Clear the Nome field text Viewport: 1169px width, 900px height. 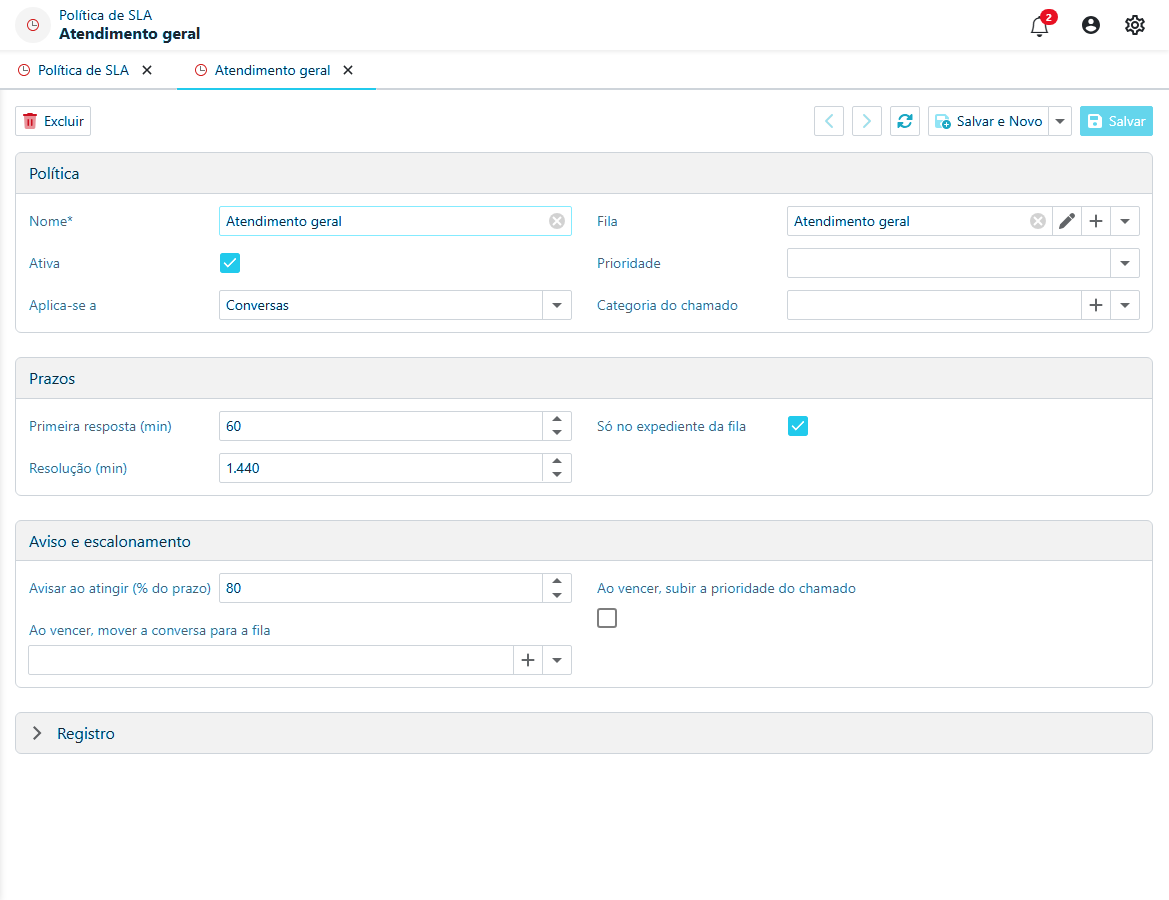pos(557,221)
